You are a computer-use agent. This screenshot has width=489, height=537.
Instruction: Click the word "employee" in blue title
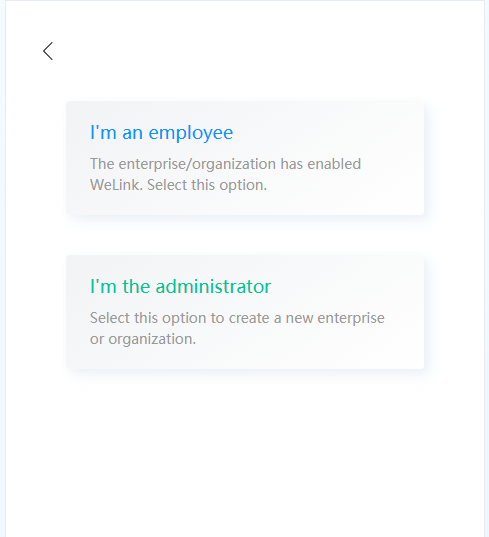(x=191, y=133)
